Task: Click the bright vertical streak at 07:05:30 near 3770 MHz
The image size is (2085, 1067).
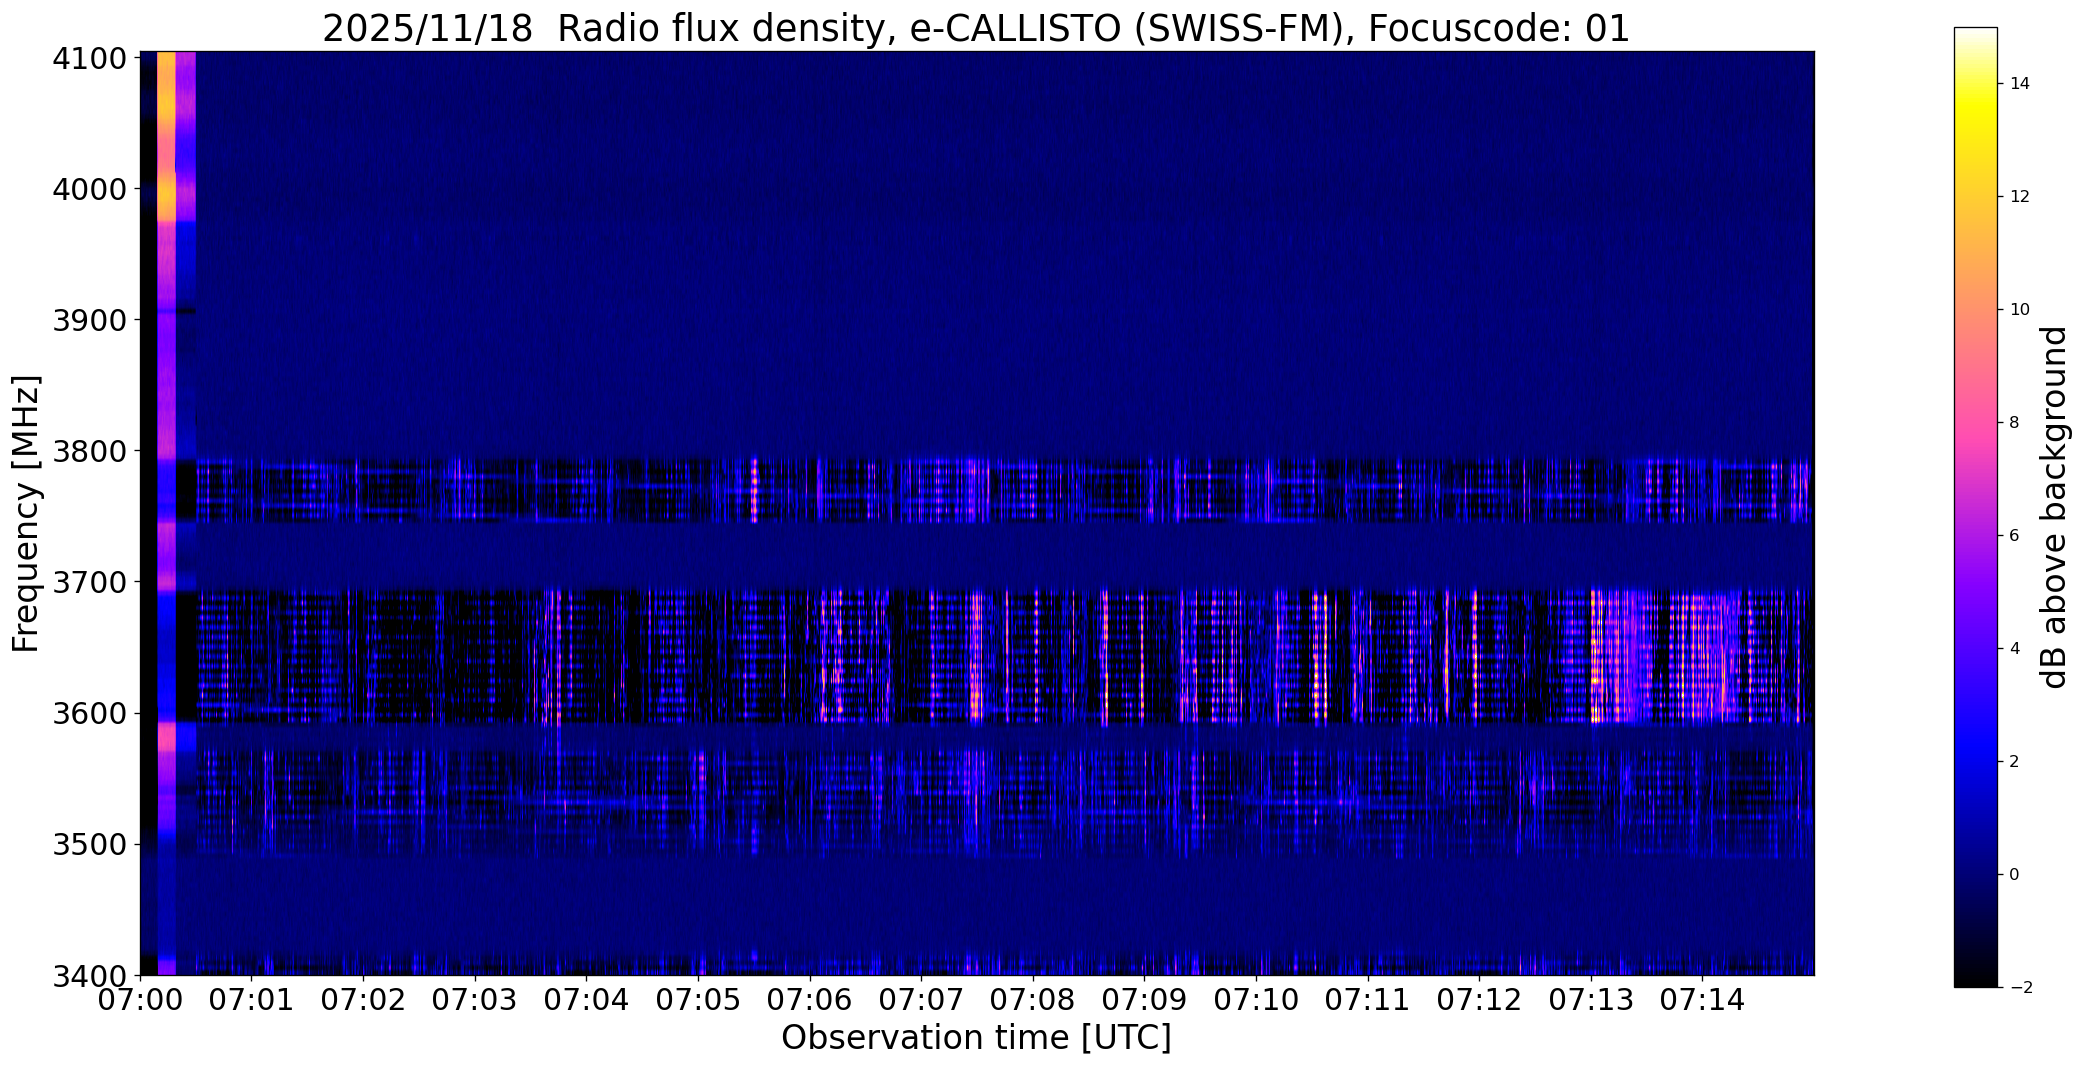Action: (754, 490)
